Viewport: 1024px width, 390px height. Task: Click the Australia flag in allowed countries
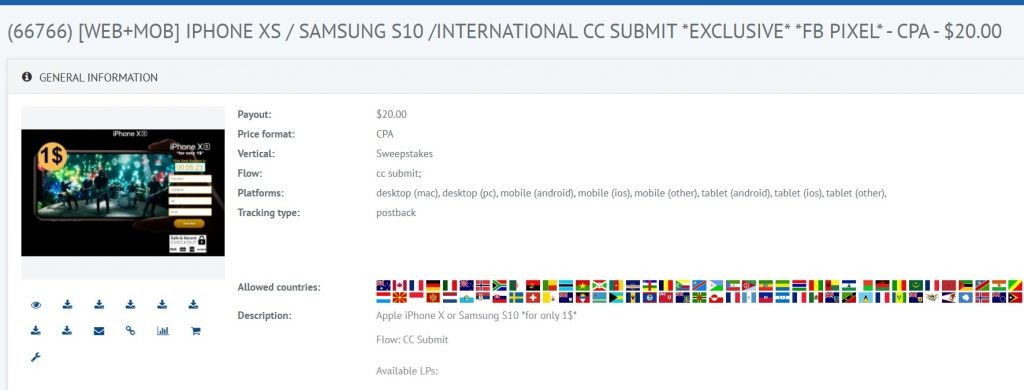(383, 285)
